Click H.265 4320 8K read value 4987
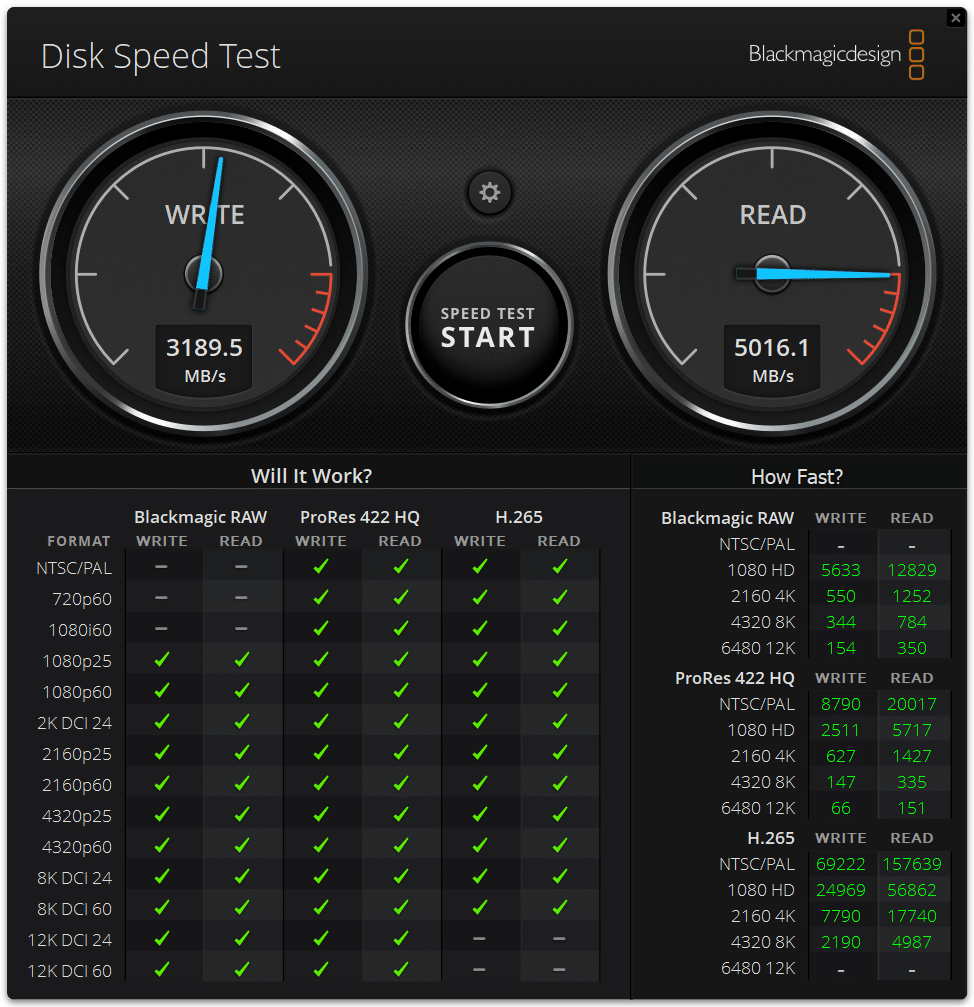The image size is (974, 1007). click(912, 942)
